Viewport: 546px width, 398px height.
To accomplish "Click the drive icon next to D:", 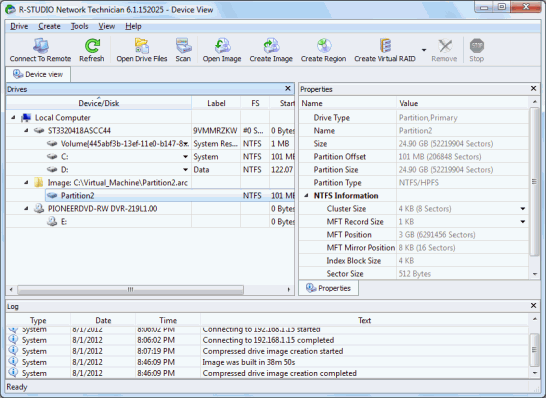I will tap(52, 170).
